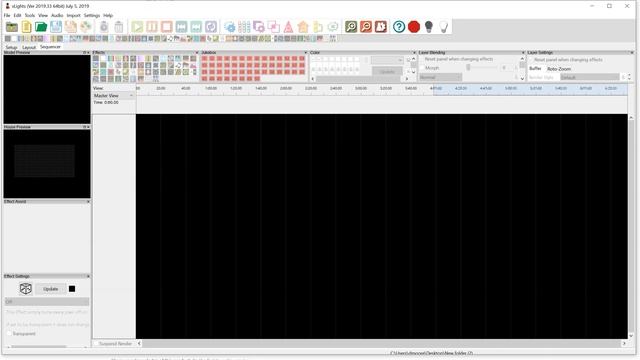Image resolution: width=640 pixels, height=360 pixels.
Task: Click the orange House Preview icon
Action: click(x=303, y=27)
